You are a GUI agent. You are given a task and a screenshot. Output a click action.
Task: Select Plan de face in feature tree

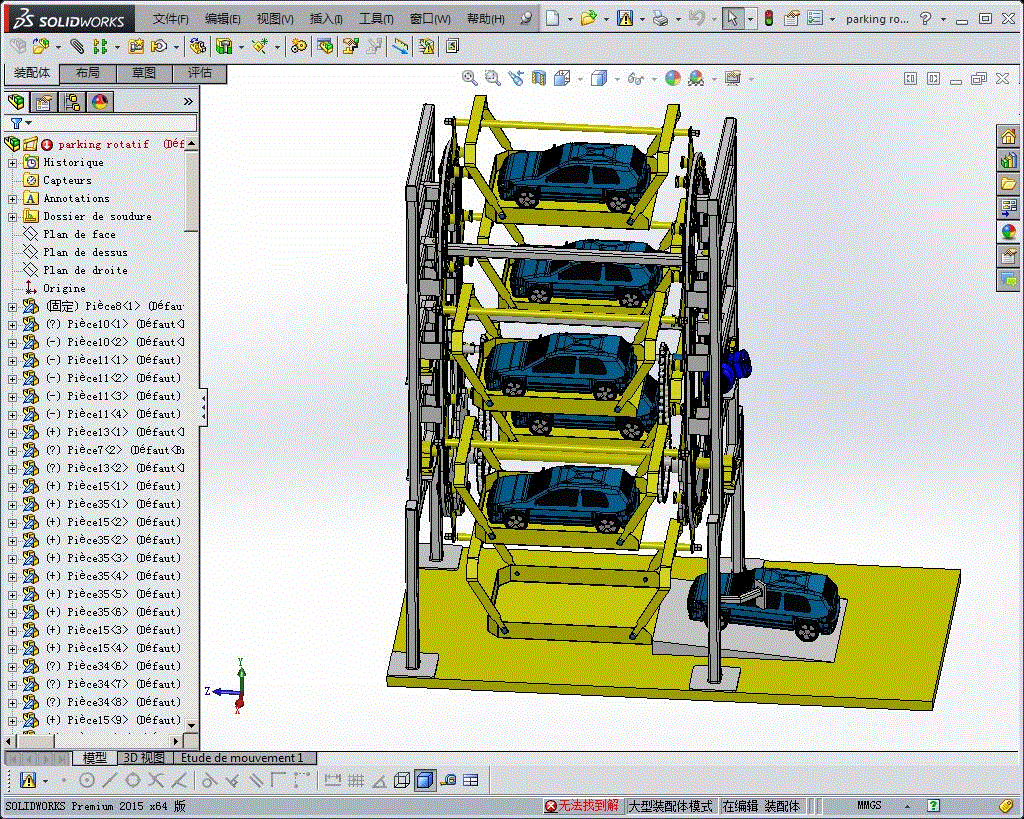[x=79, y=234]
